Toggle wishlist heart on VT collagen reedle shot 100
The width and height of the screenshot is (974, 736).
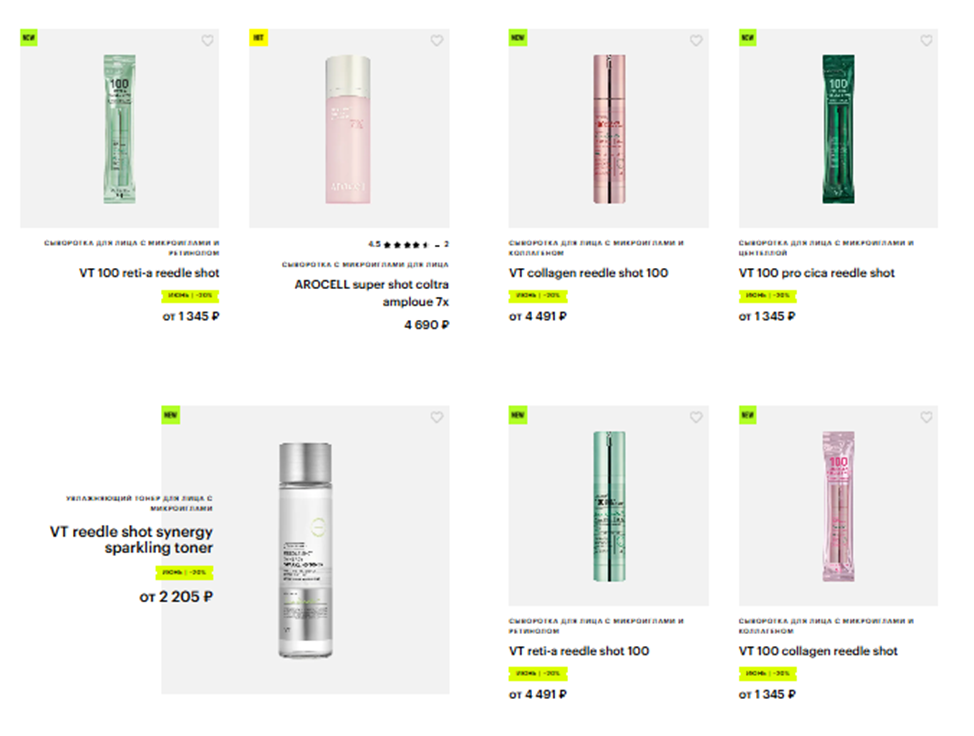tap(696, 40)
